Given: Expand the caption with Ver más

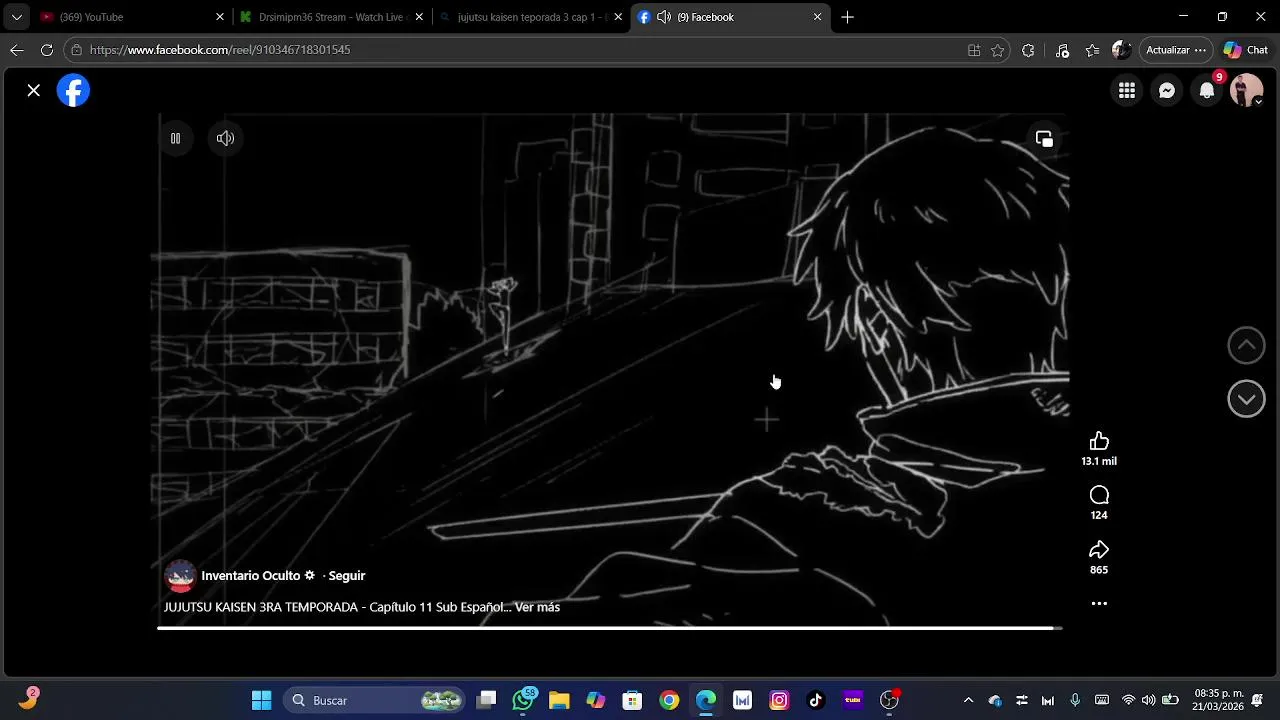Looking at the screenshot, I should [x=537, y=607].
